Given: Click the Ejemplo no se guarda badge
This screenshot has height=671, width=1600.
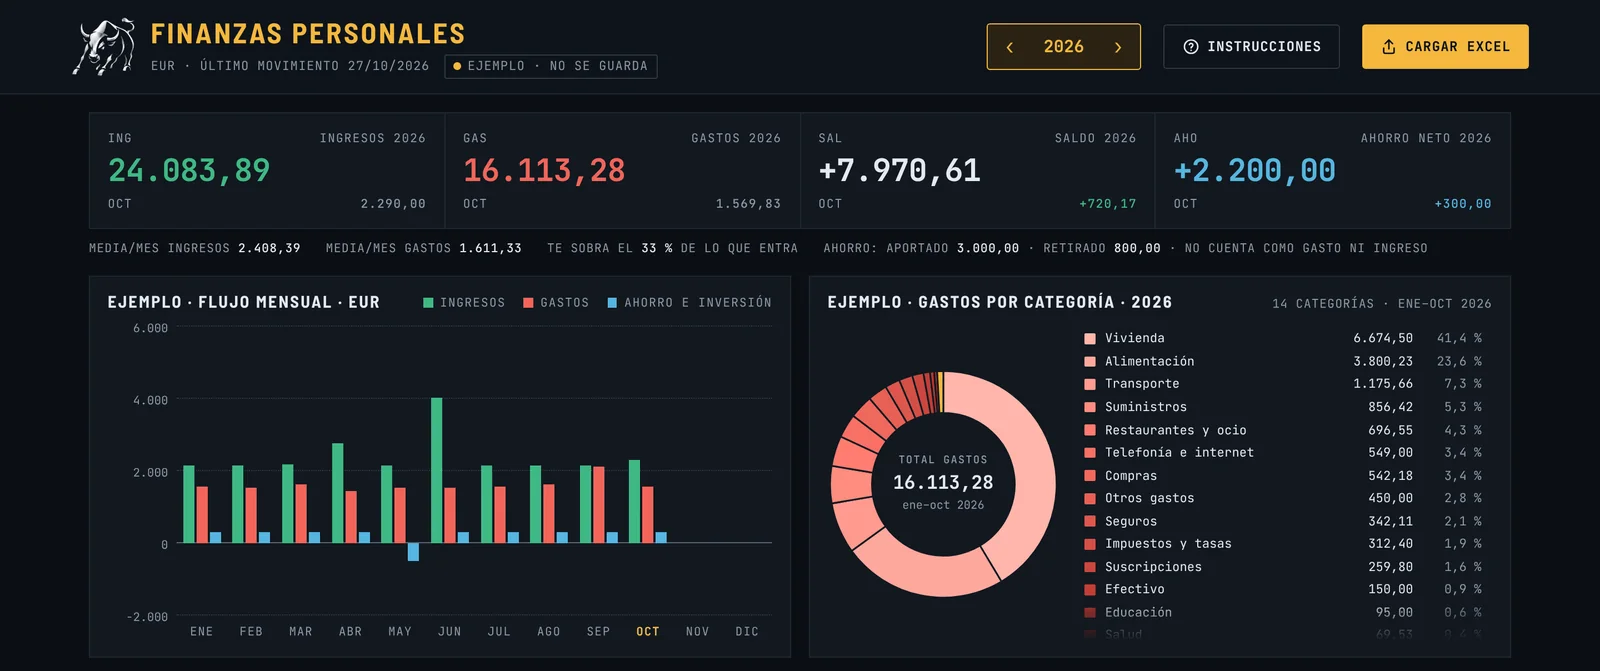Looking at the screenshot, I should pyautogui.click(x=551, y=66).
